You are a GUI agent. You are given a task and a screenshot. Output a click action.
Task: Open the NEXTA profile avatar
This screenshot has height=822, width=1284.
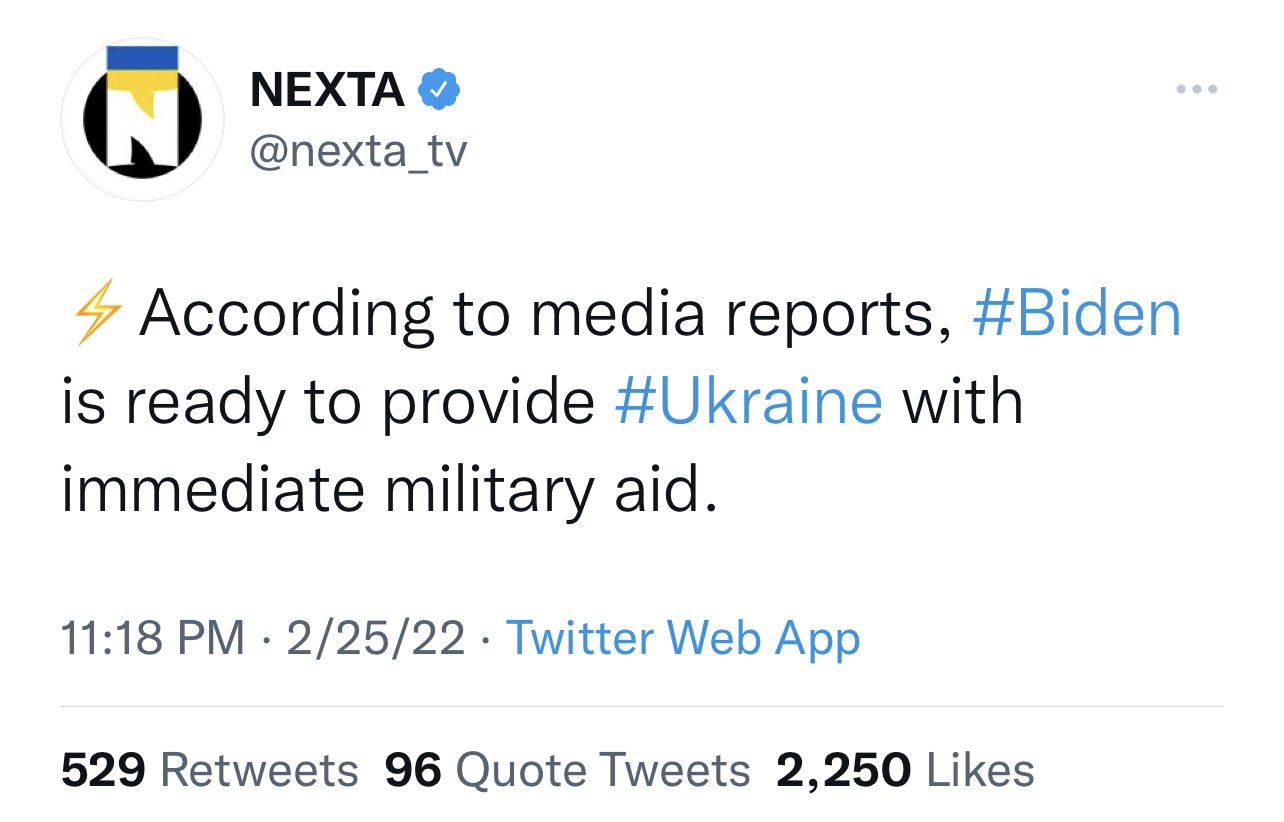point(143,120)
